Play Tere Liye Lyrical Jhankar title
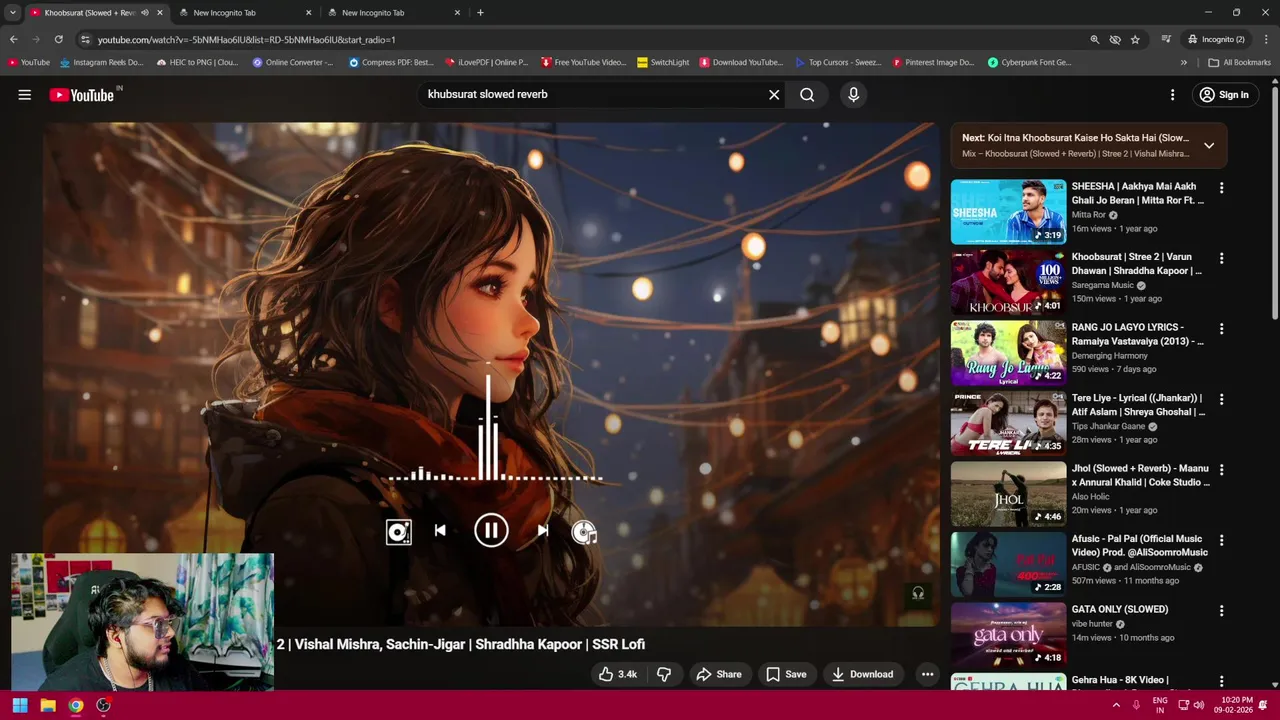 coord(1139,405)
